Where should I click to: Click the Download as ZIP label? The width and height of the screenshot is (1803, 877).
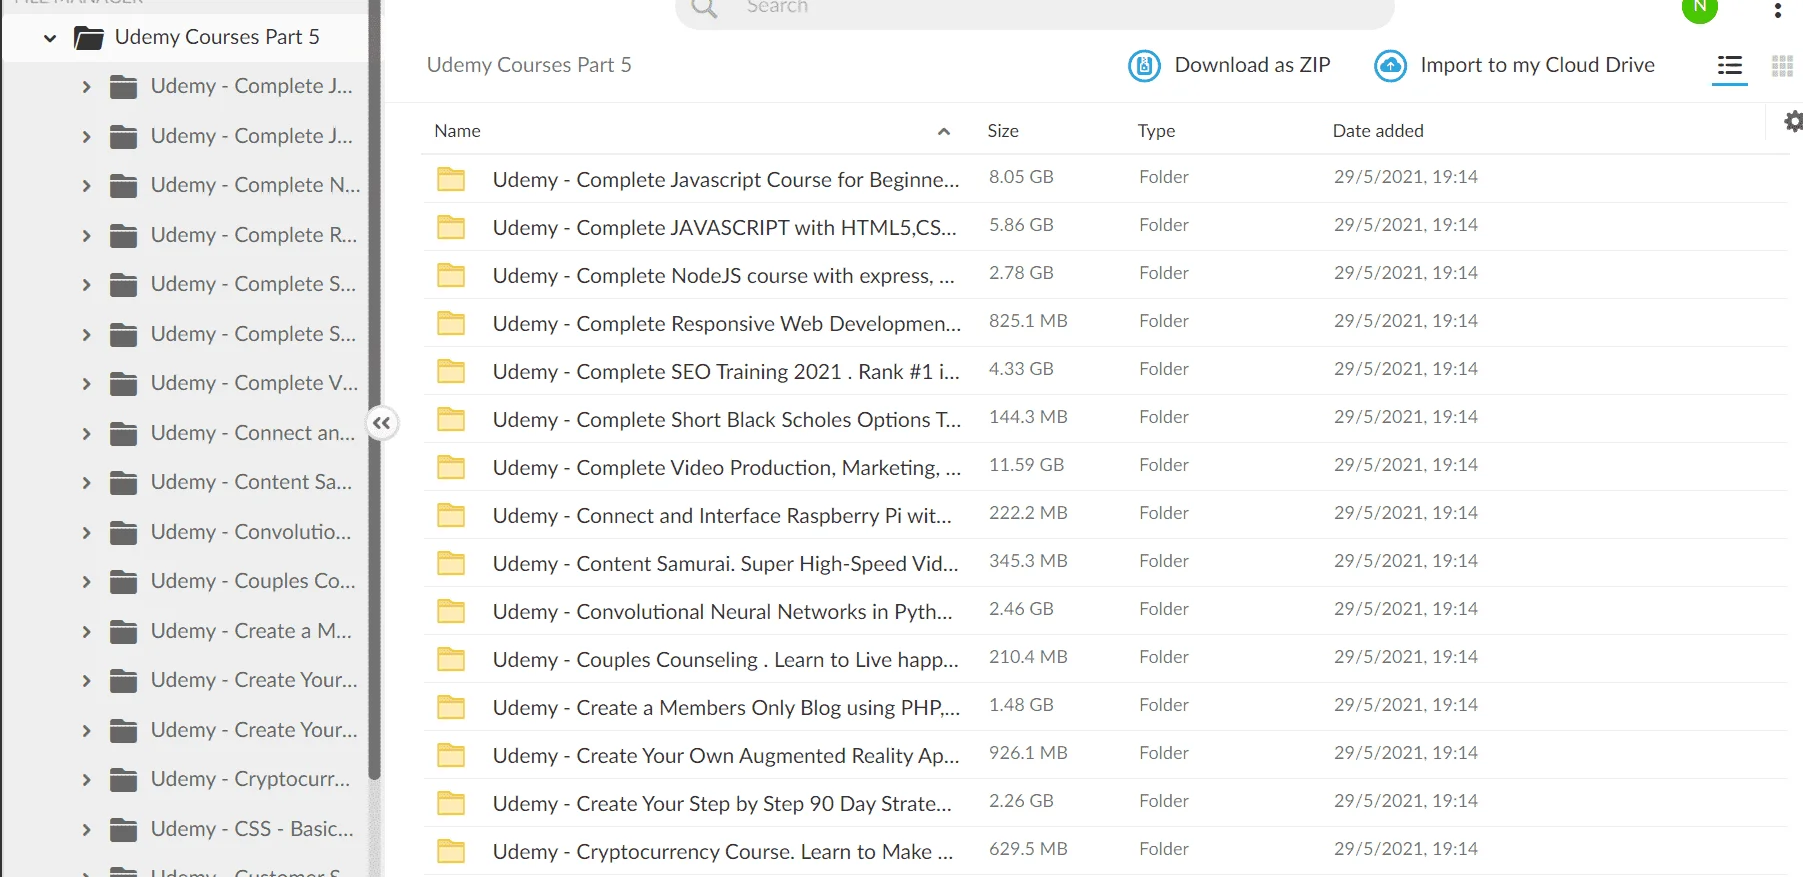pyautogui.click(x=1252, y=65)
